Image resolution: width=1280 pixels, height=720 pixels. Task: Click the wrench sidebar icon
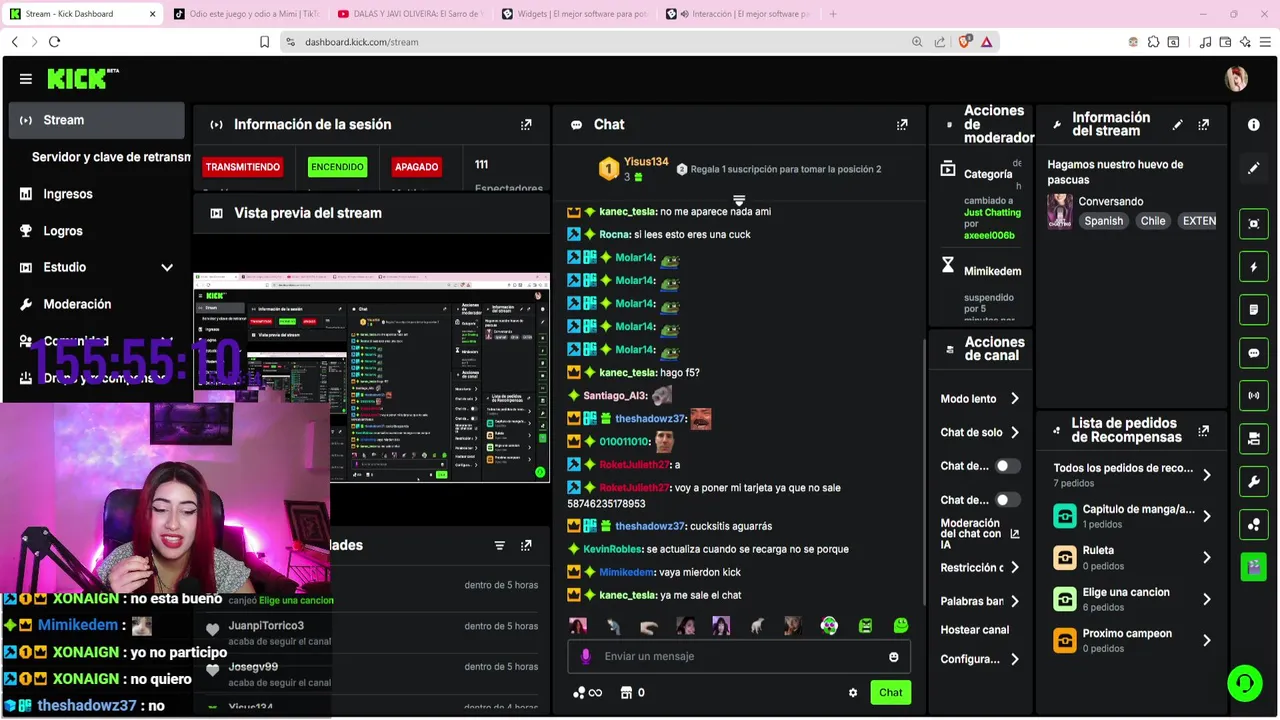1254,481
